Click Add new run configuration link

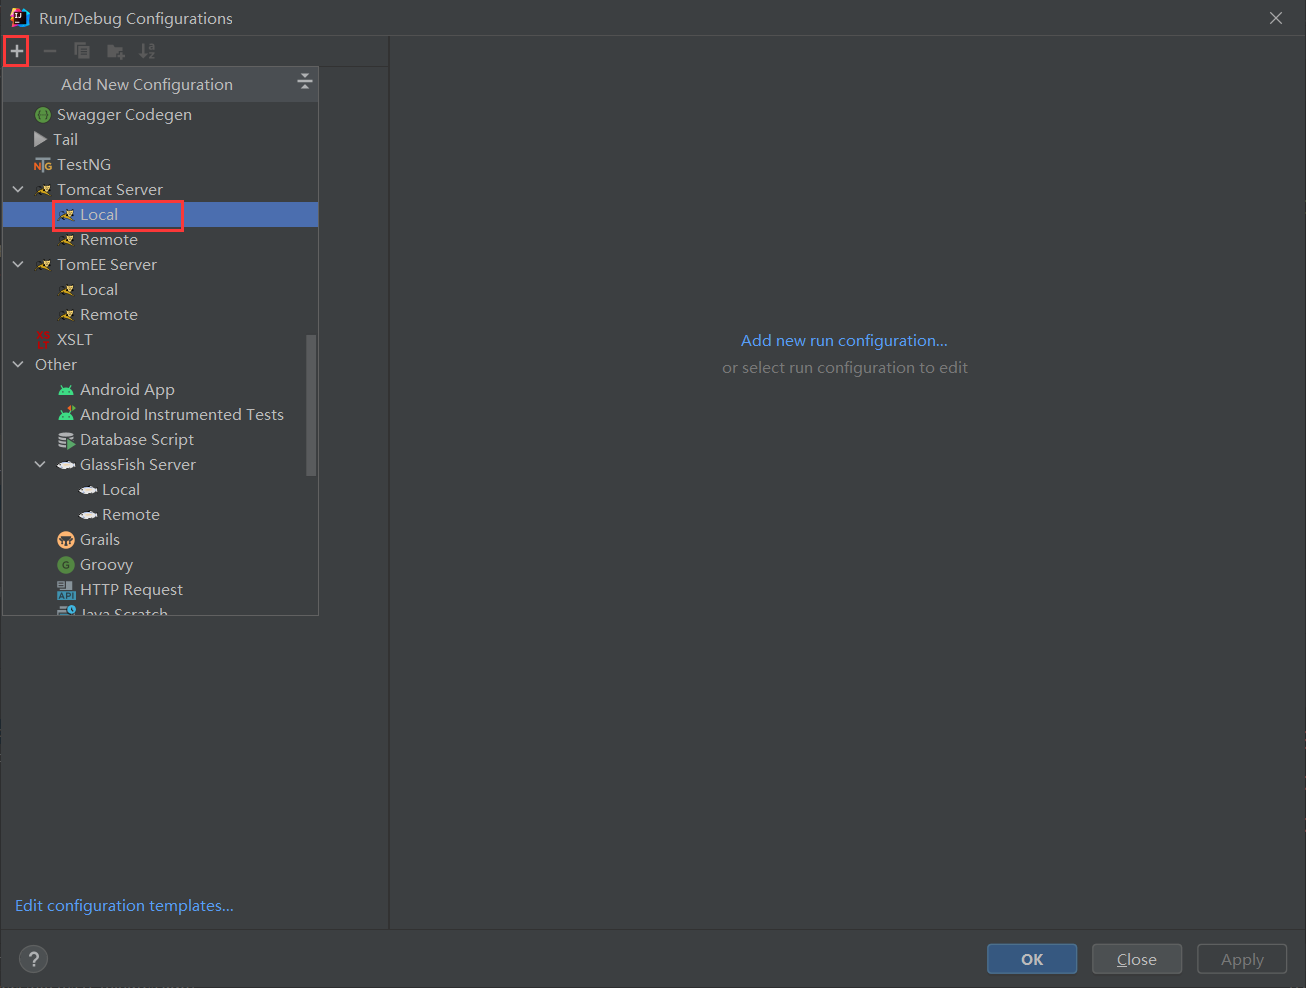pyautogui.click(x=843, y=341)
